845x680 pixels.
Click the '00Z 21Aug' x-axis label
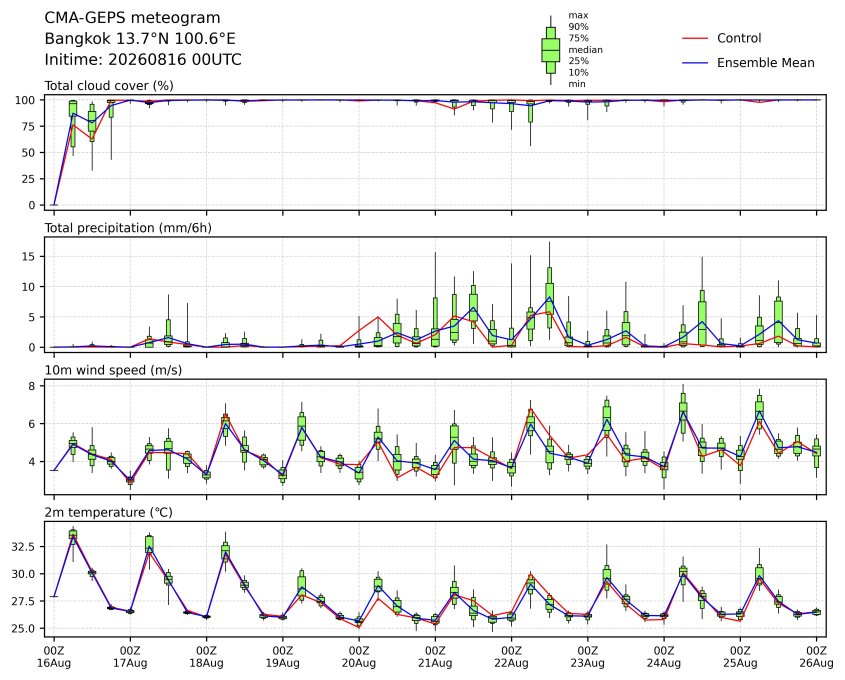tap(435, 657)
